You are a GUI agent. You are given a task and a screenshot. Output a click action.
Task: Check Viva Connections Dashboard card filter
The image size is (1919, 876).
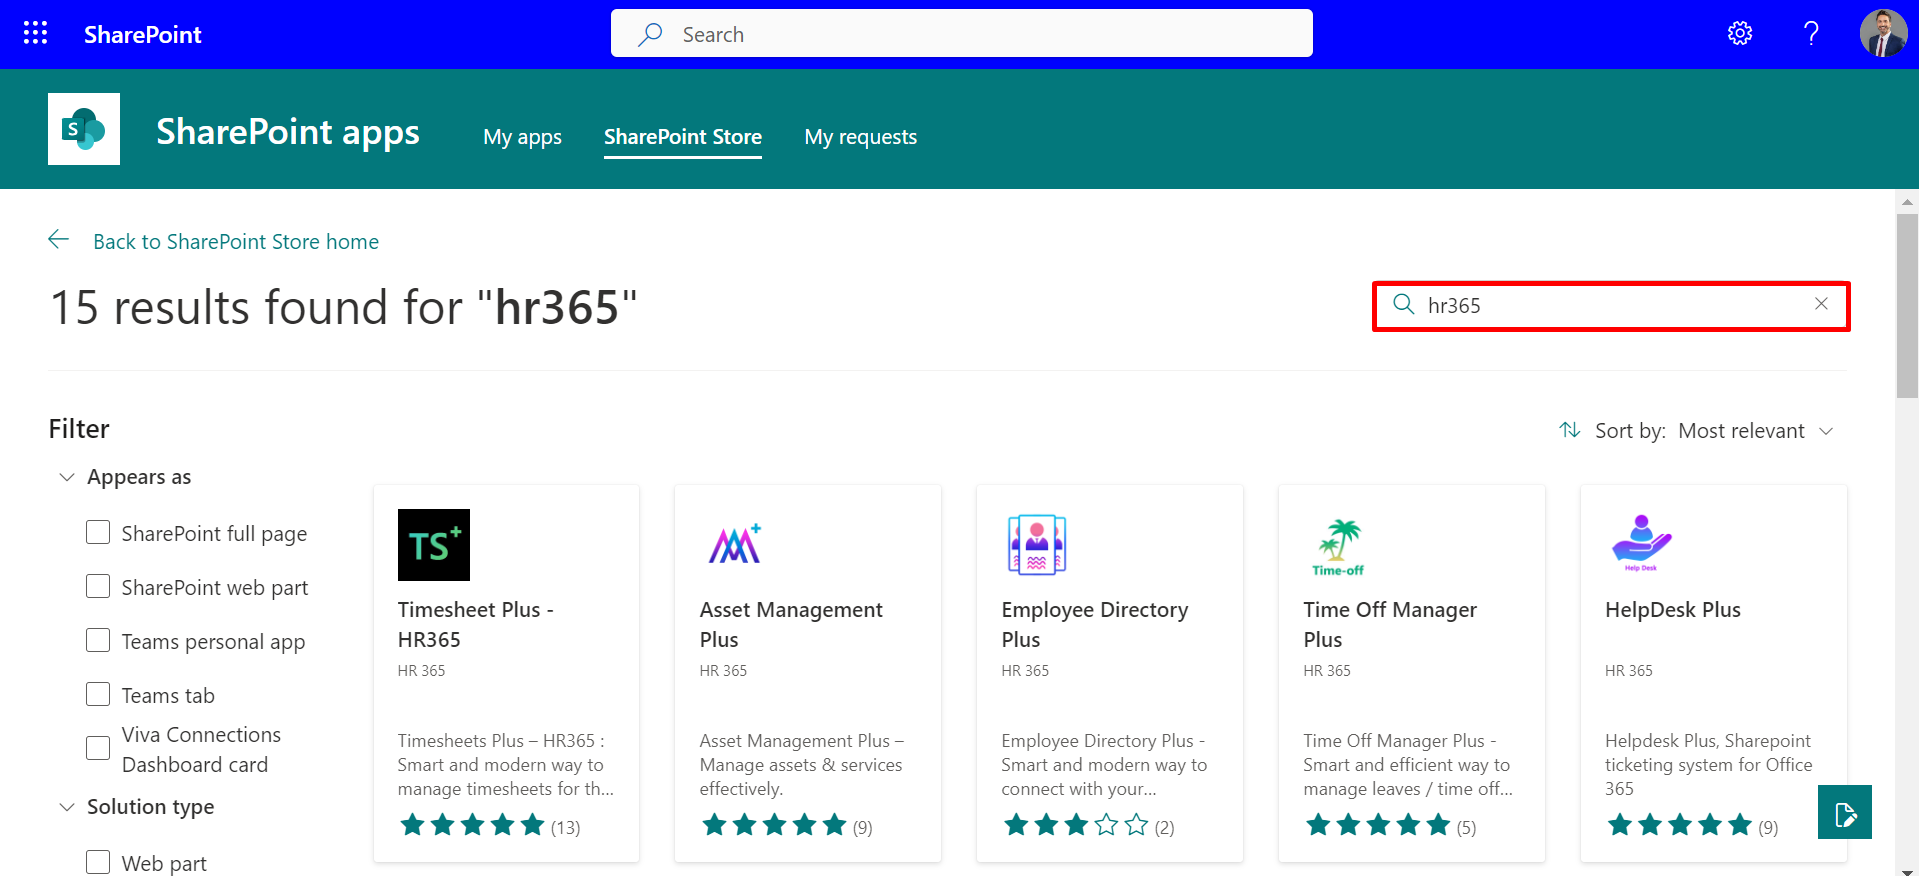[x=98, y=748]
